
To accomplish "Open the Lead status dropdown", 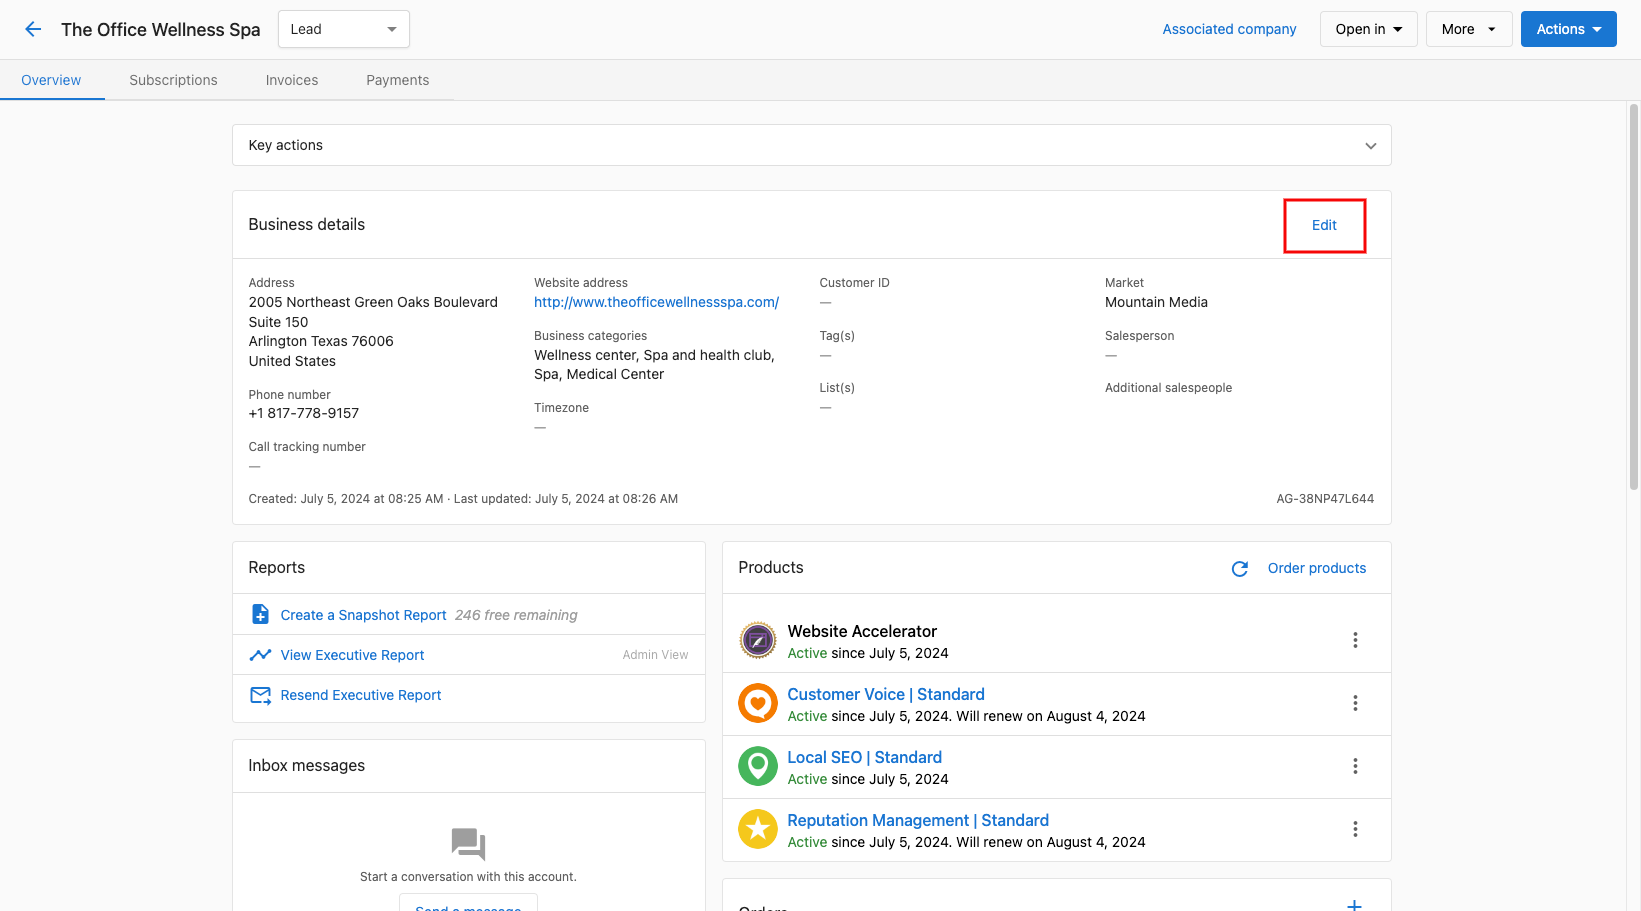I will tap(343, 29).
